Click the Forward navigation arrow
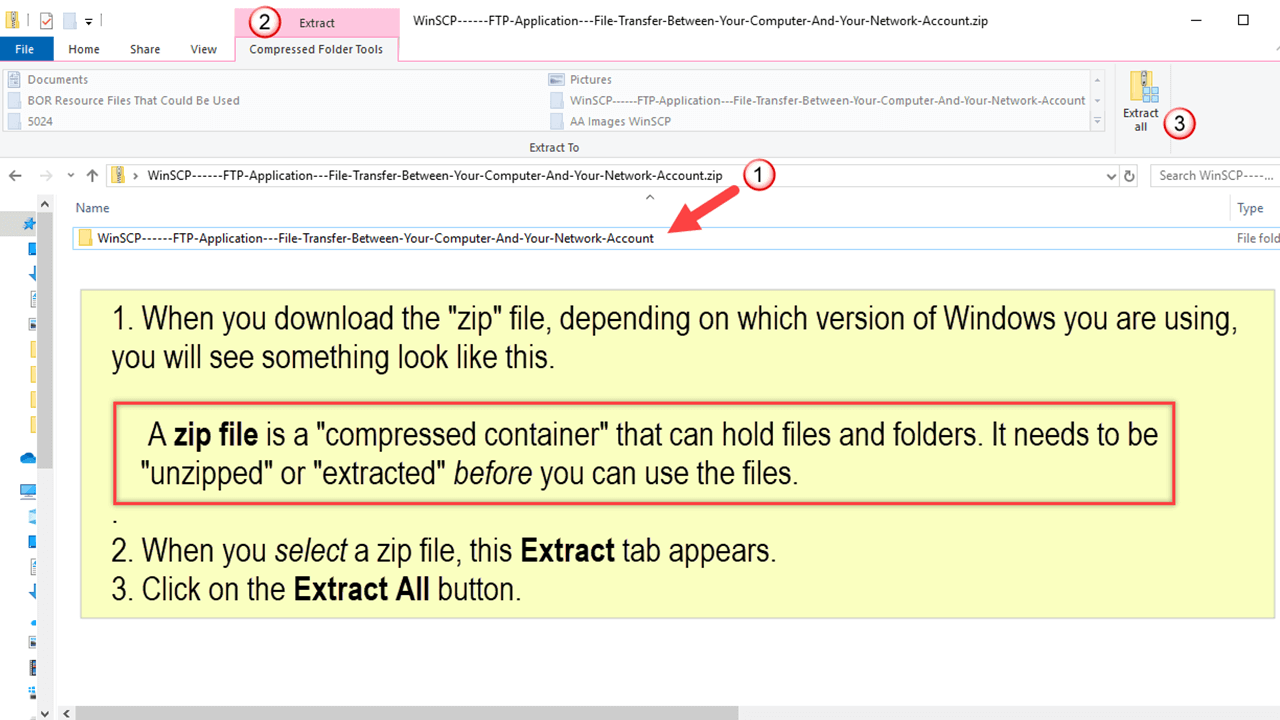Screen dimensions: 1280x720 coord(45,176)
